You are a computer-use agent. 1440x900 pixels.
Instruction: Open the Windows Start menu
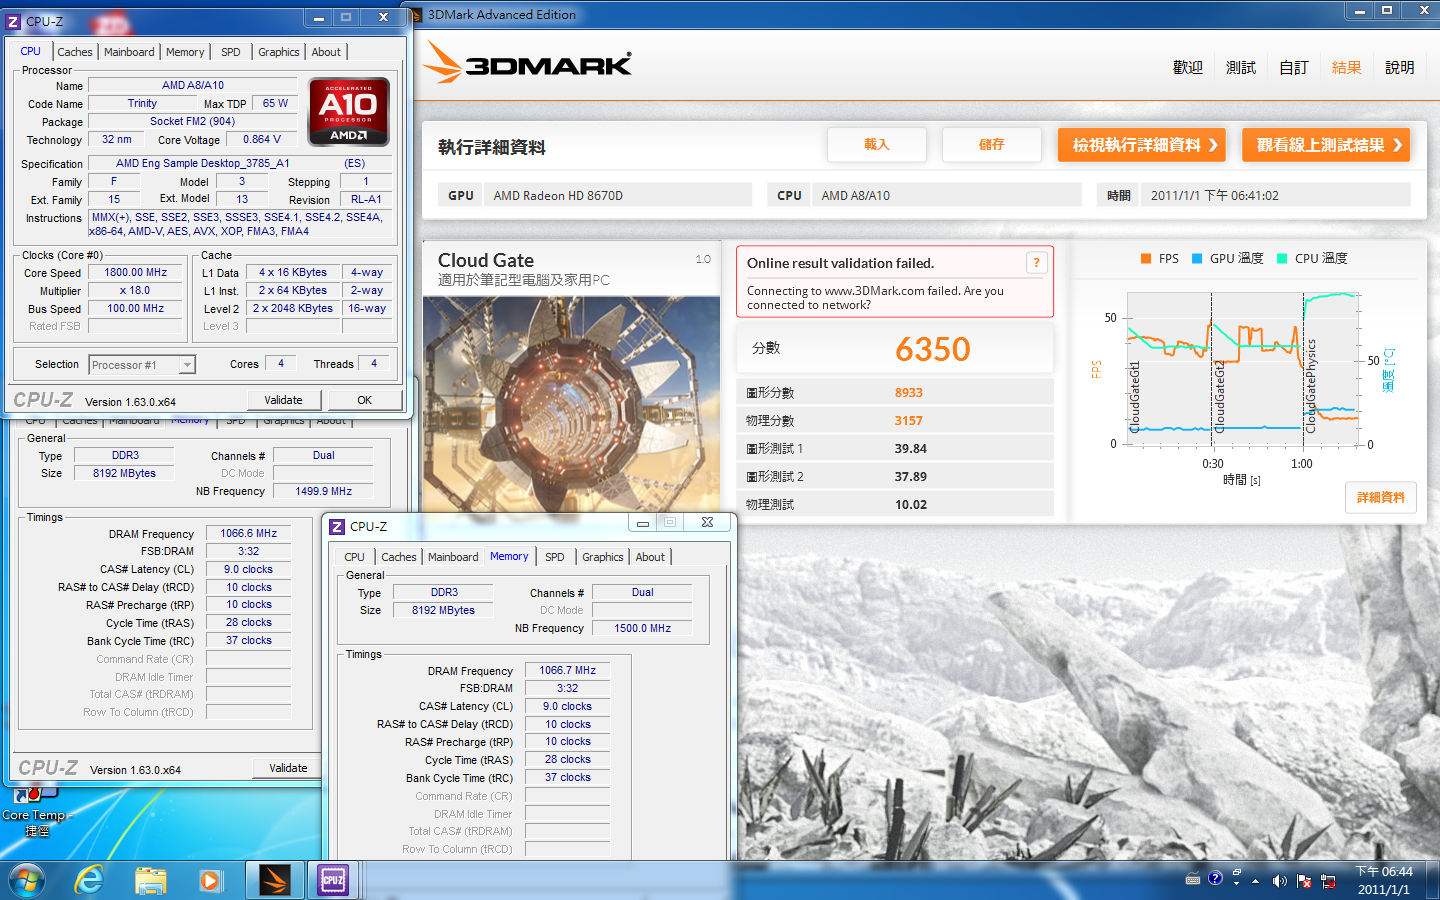(x=27, y=880)
